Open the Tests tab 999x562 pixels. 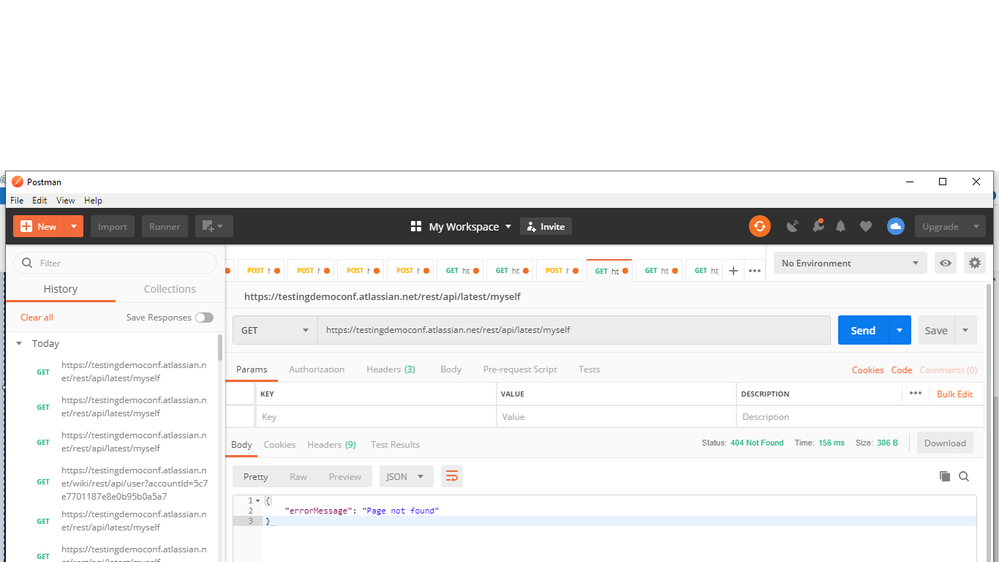[x=589, y=369]
